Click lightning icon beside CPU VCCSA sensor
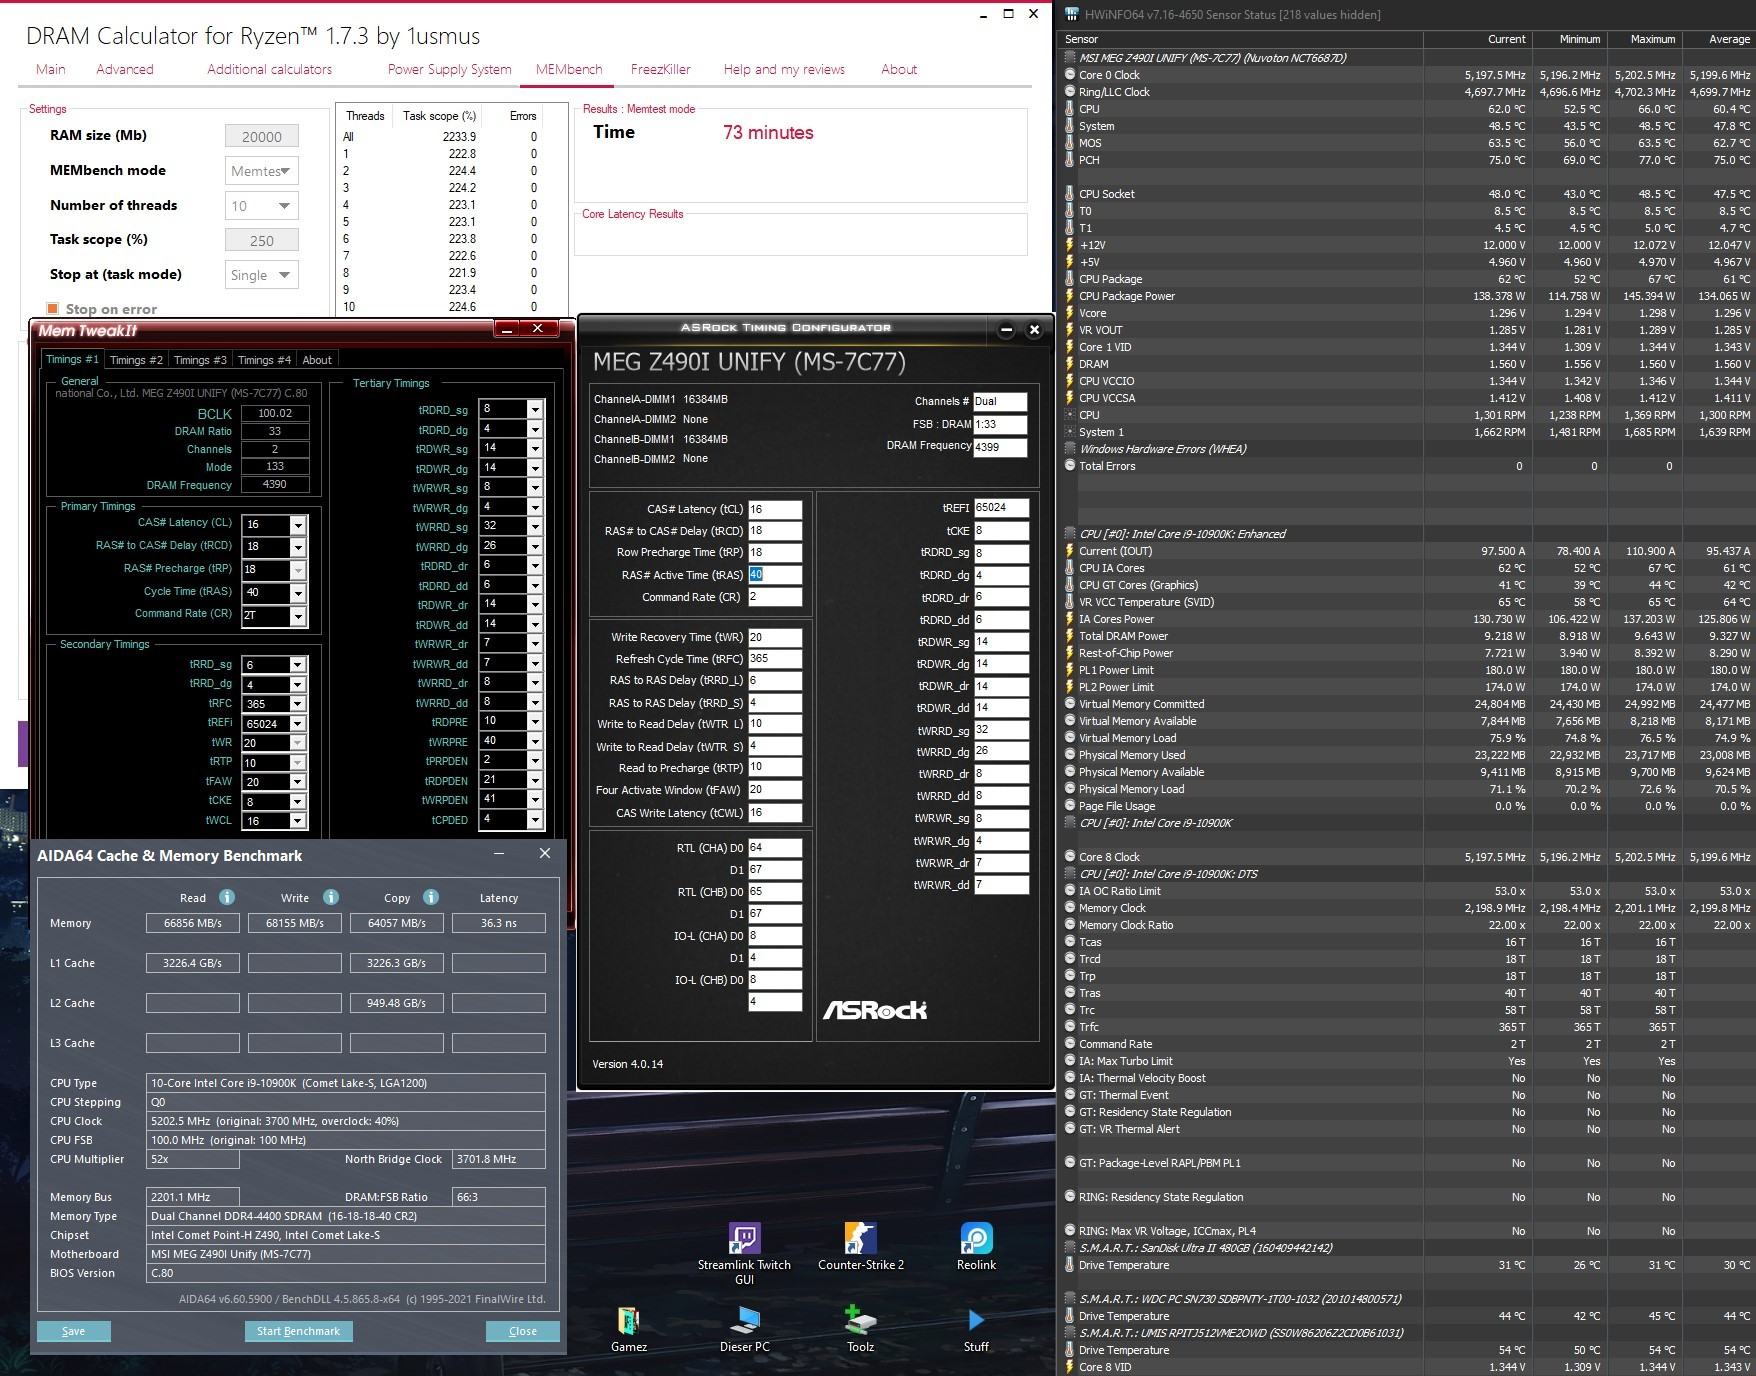The width and height of the screenshot is (1756, 1376). 1069,398
